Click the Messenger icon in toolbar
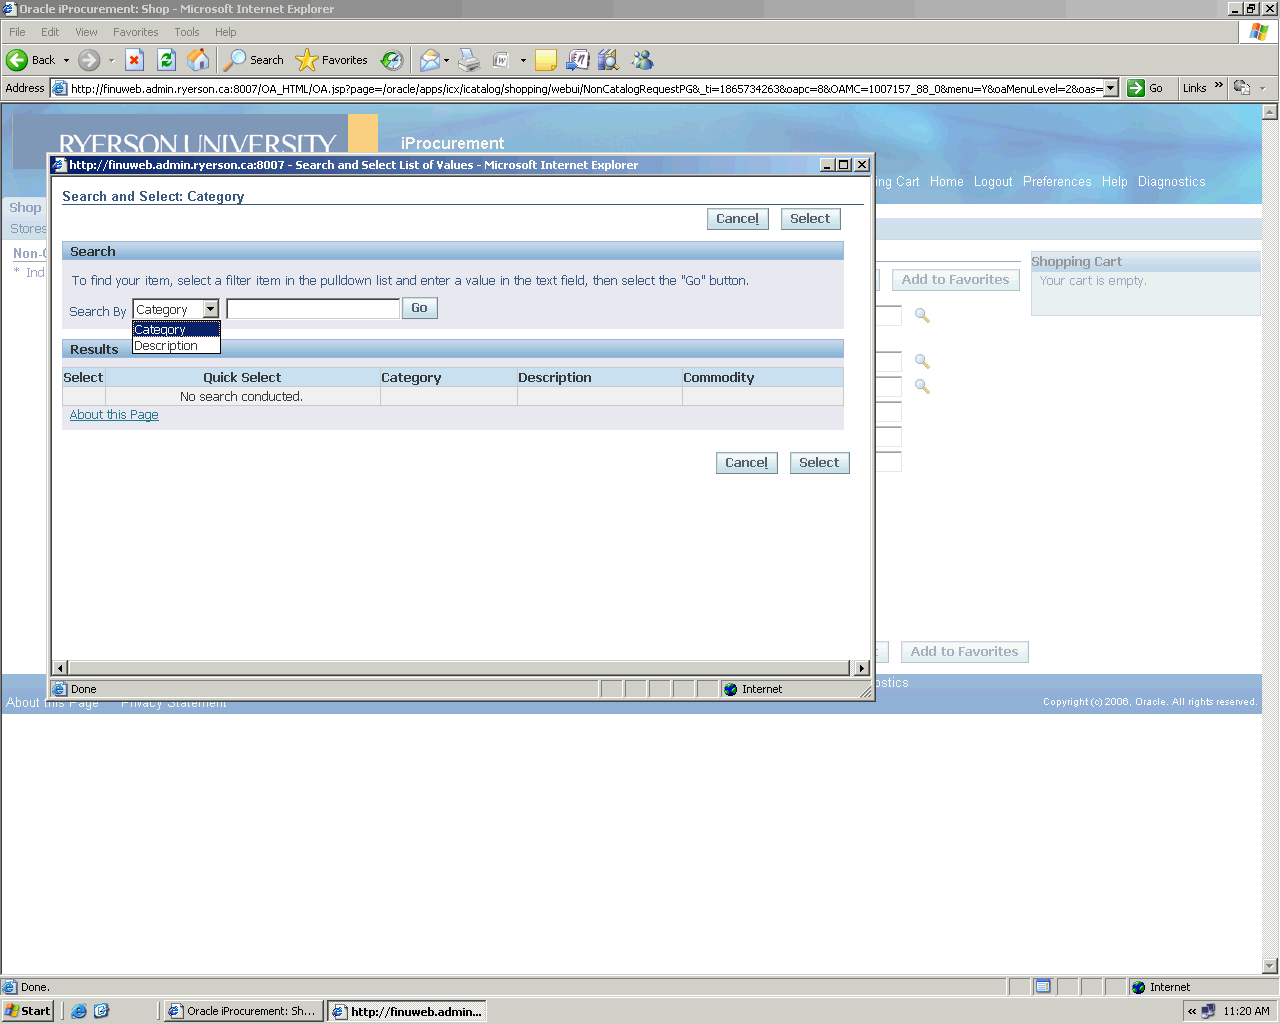The width and height of the screenshot is (1280, 1024). 642,60
